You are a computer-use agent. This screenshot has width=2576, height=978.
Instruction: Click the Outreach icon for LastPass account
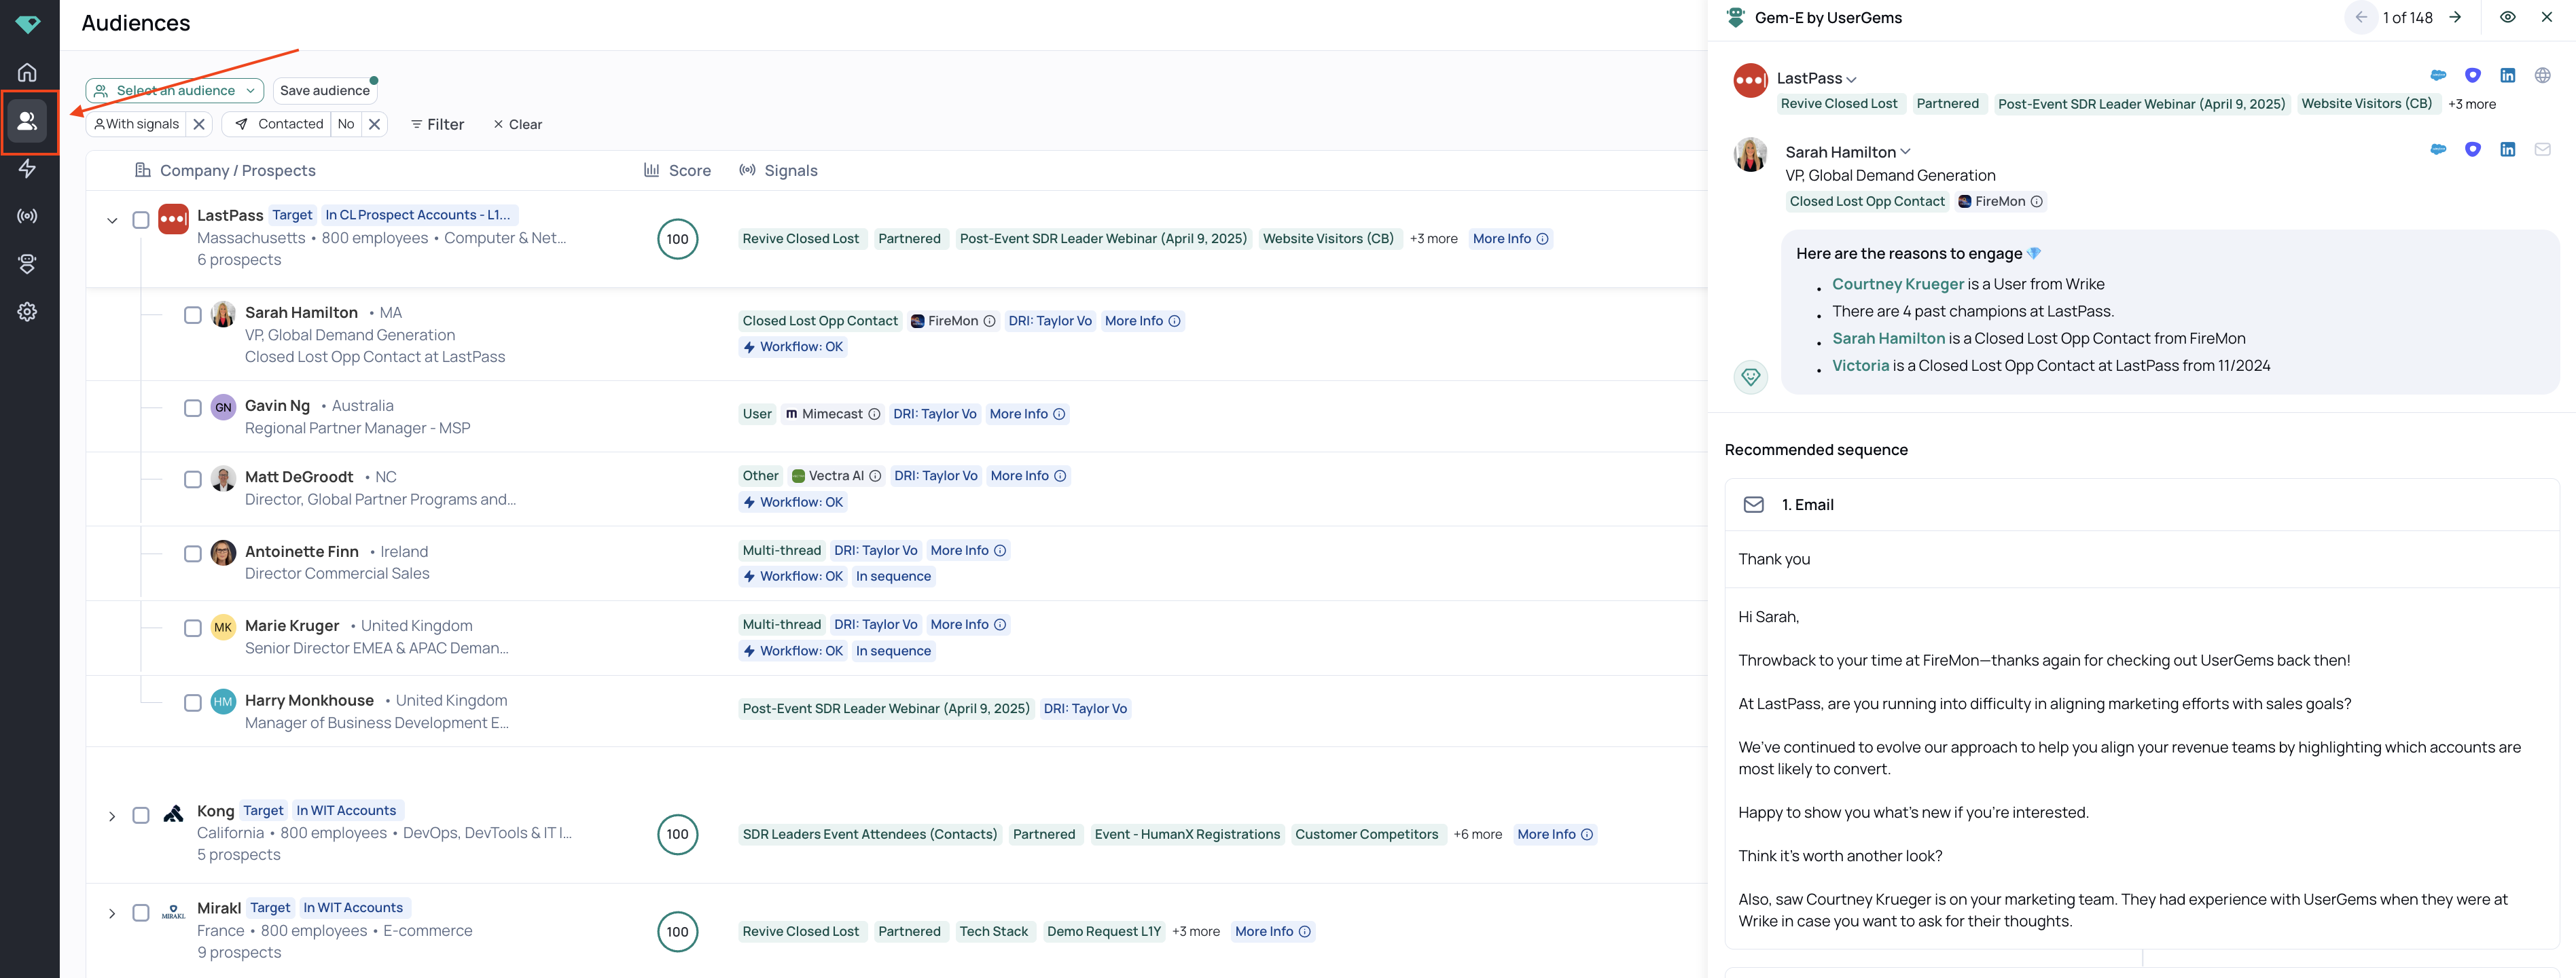(x=2472, y=75)
